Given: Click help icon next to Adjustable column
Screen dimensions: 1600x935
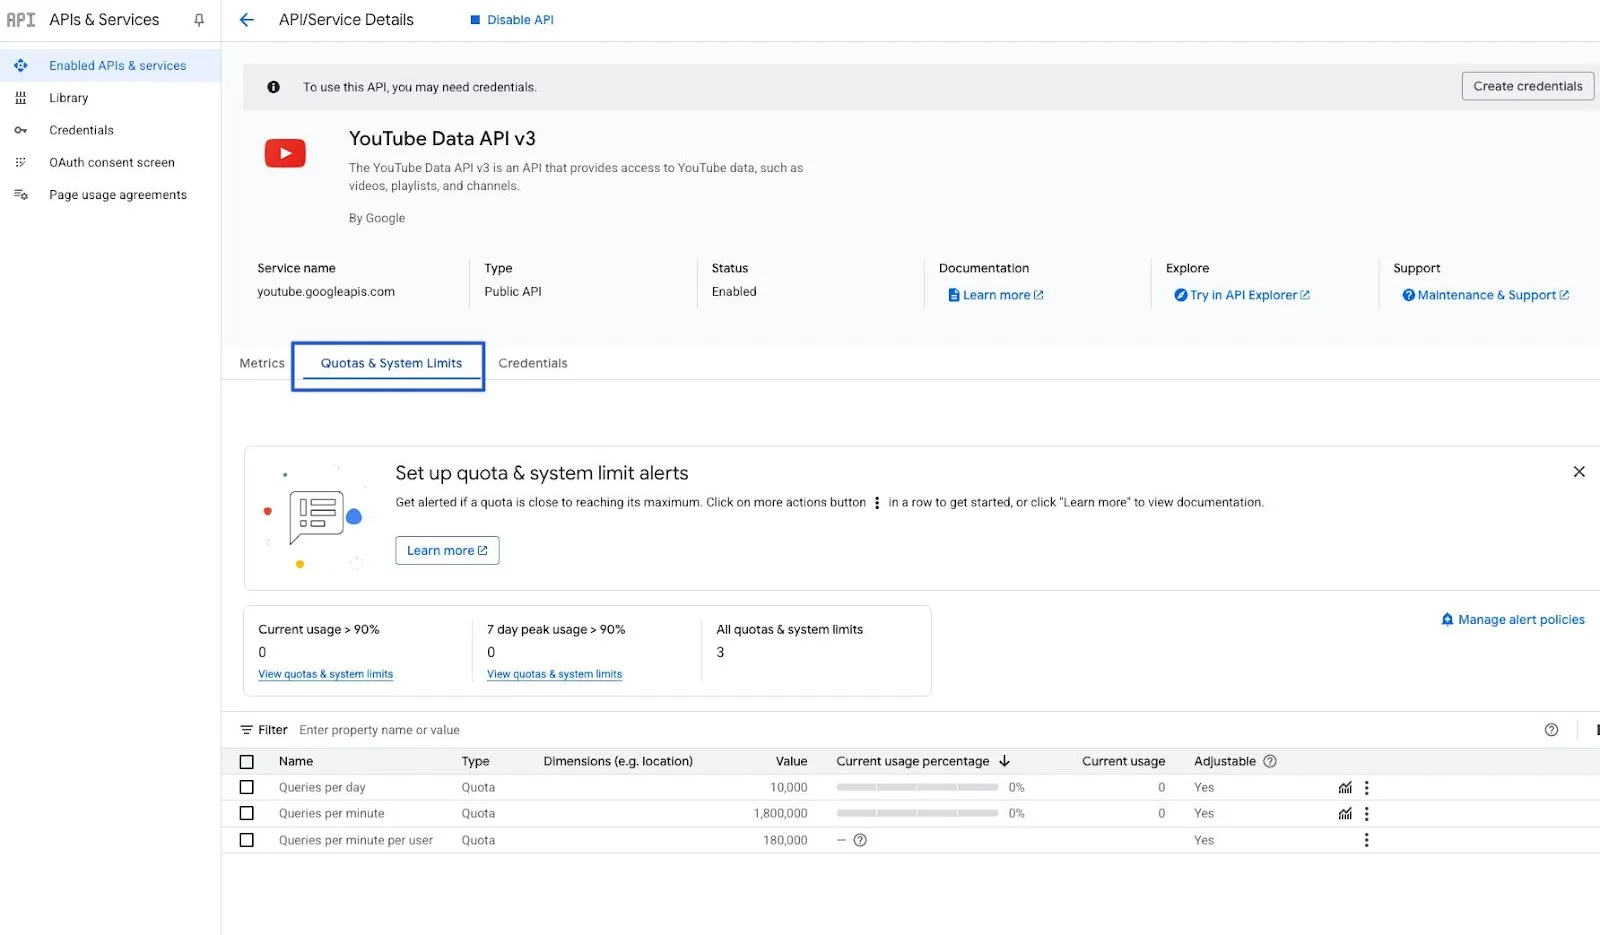Looking at the screenshot, I should (x=1270, y=762).
